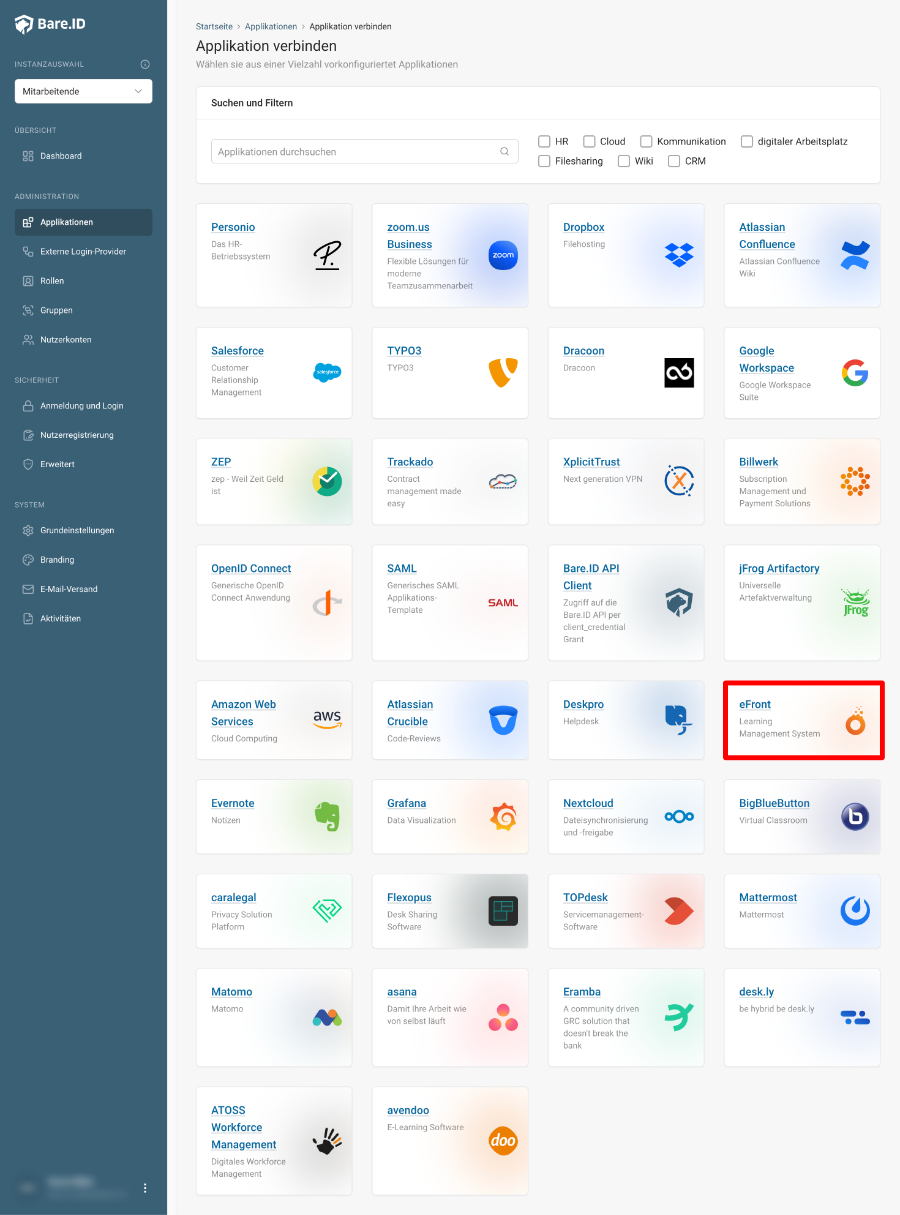Open Externe Login-Provider menu item

coord(83,251)
